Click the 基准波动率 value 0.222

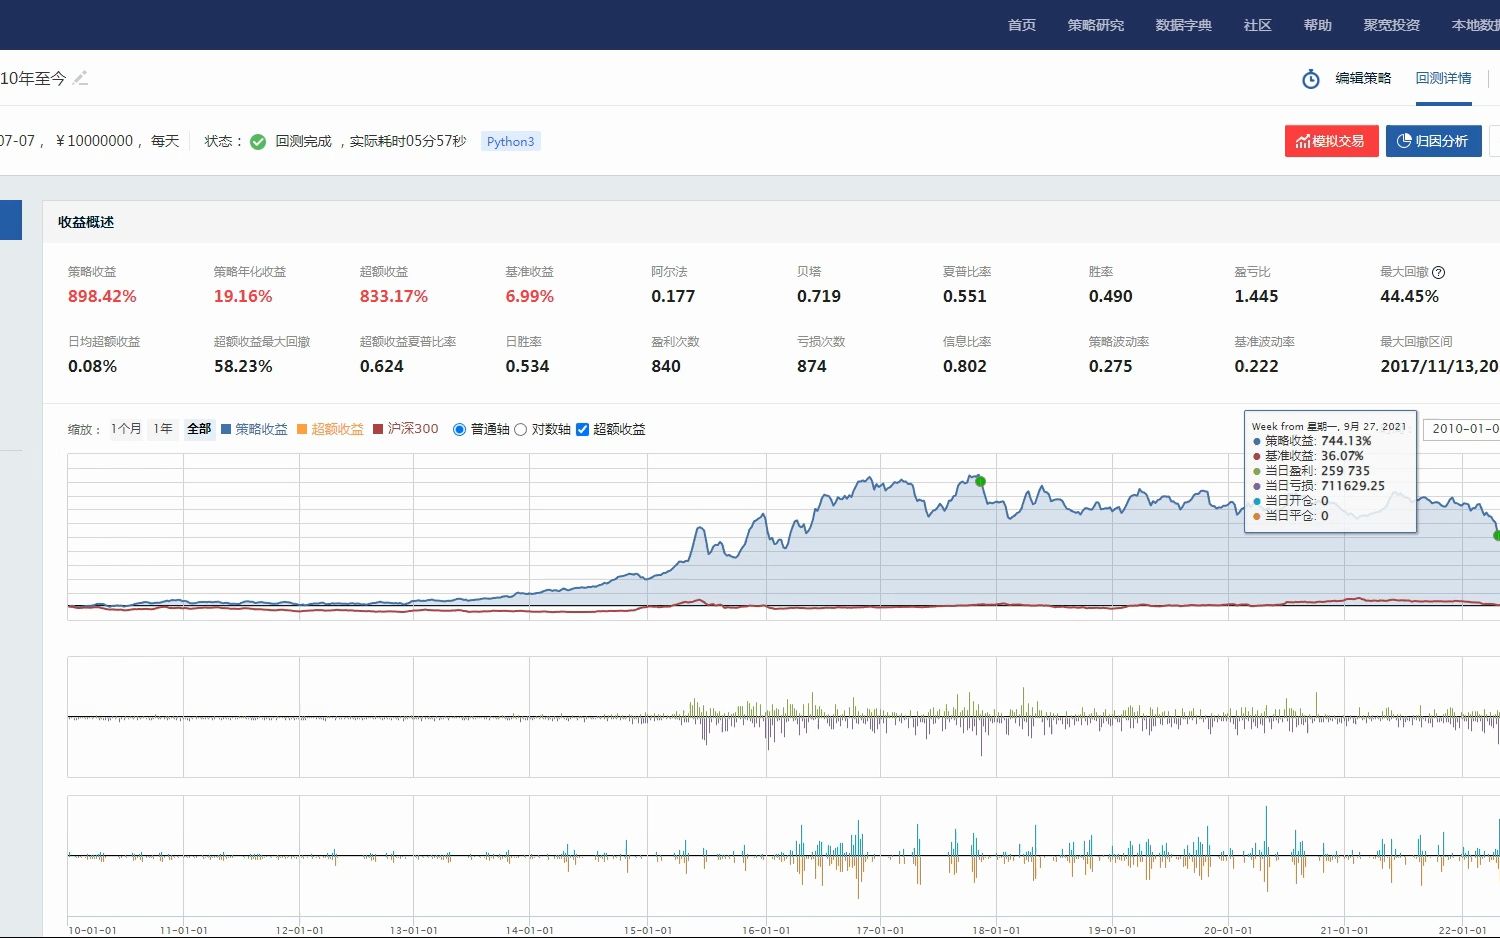pos(1257,366)
